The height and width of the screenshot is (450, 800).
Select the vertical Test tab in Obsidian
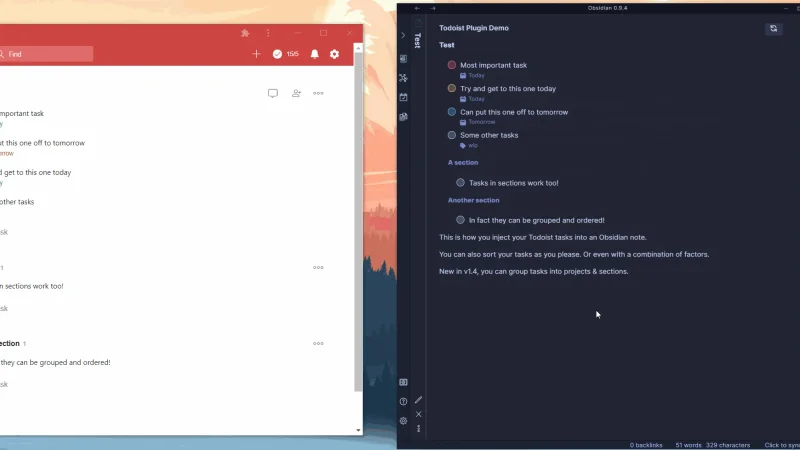418,40
